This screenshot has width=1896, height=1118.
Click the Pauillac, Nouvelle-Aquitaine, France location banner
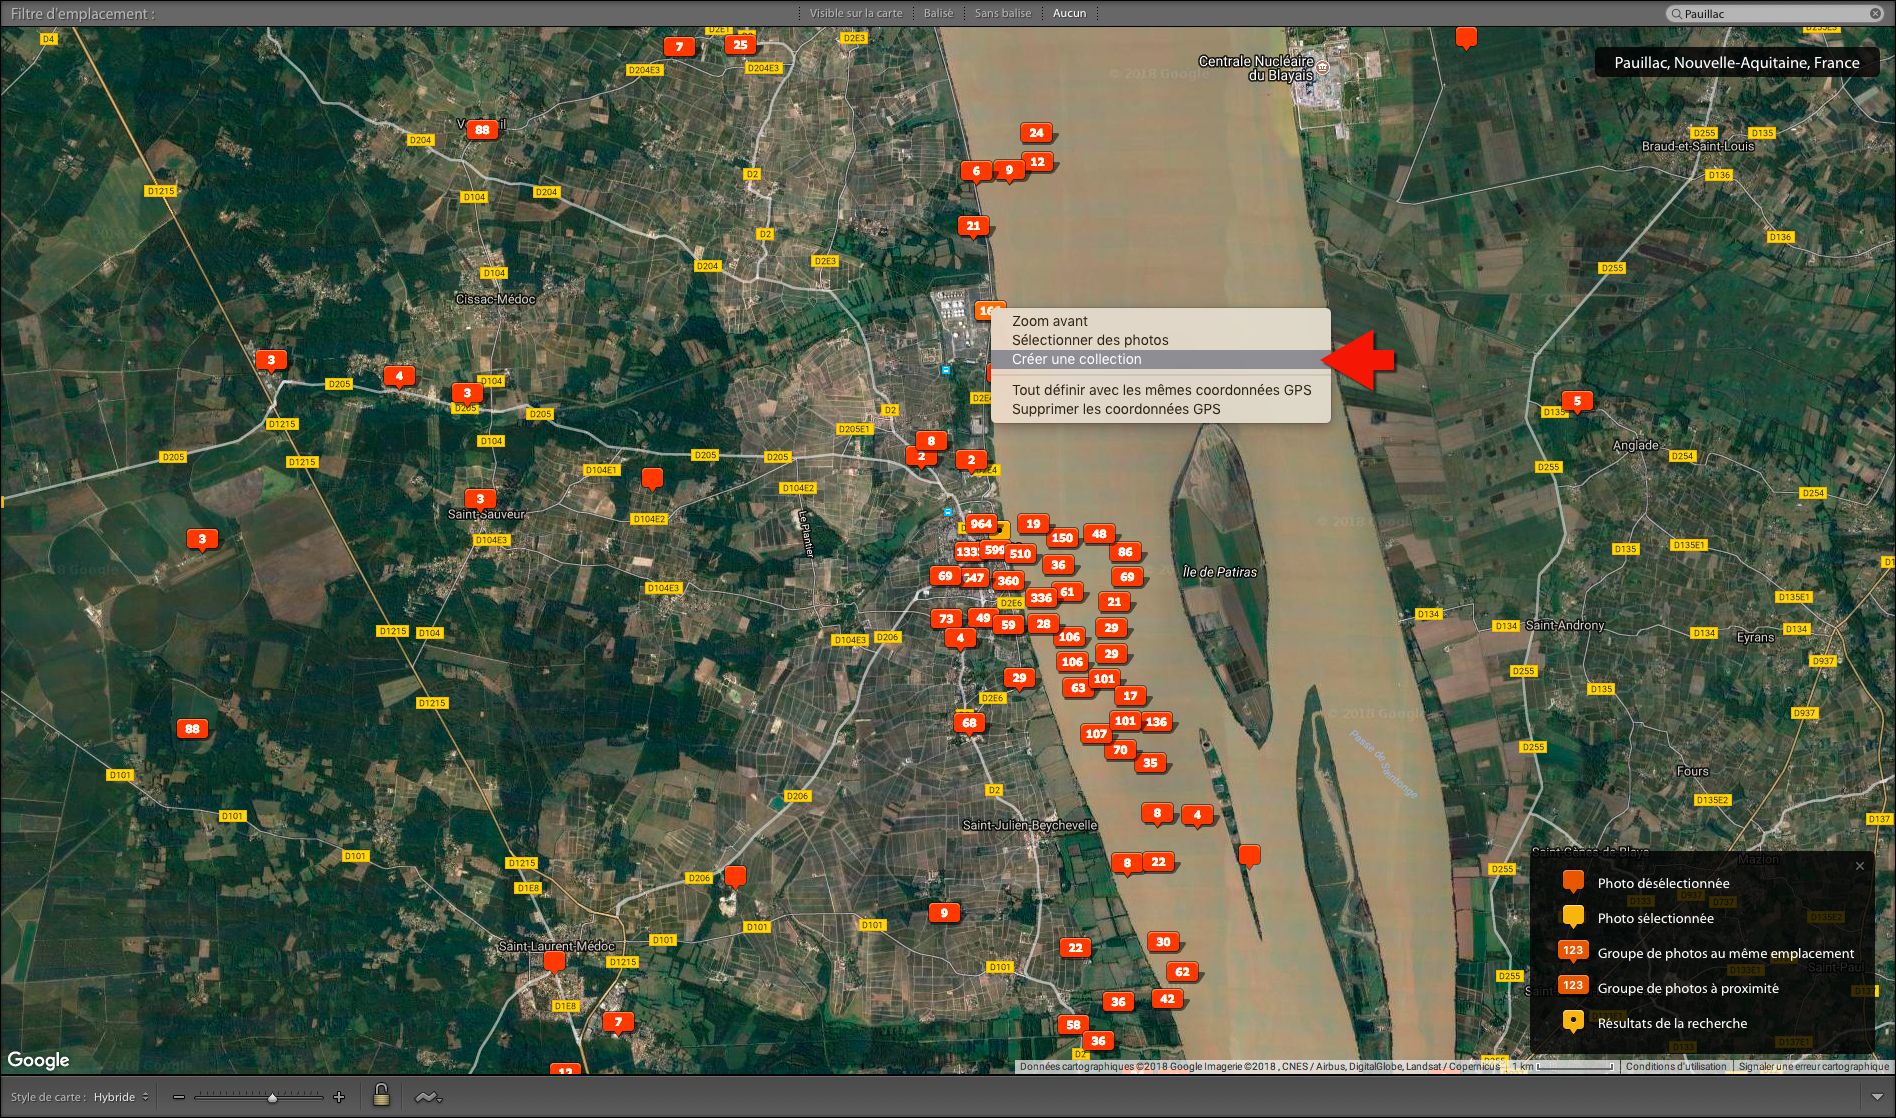tap(1737, 62)
